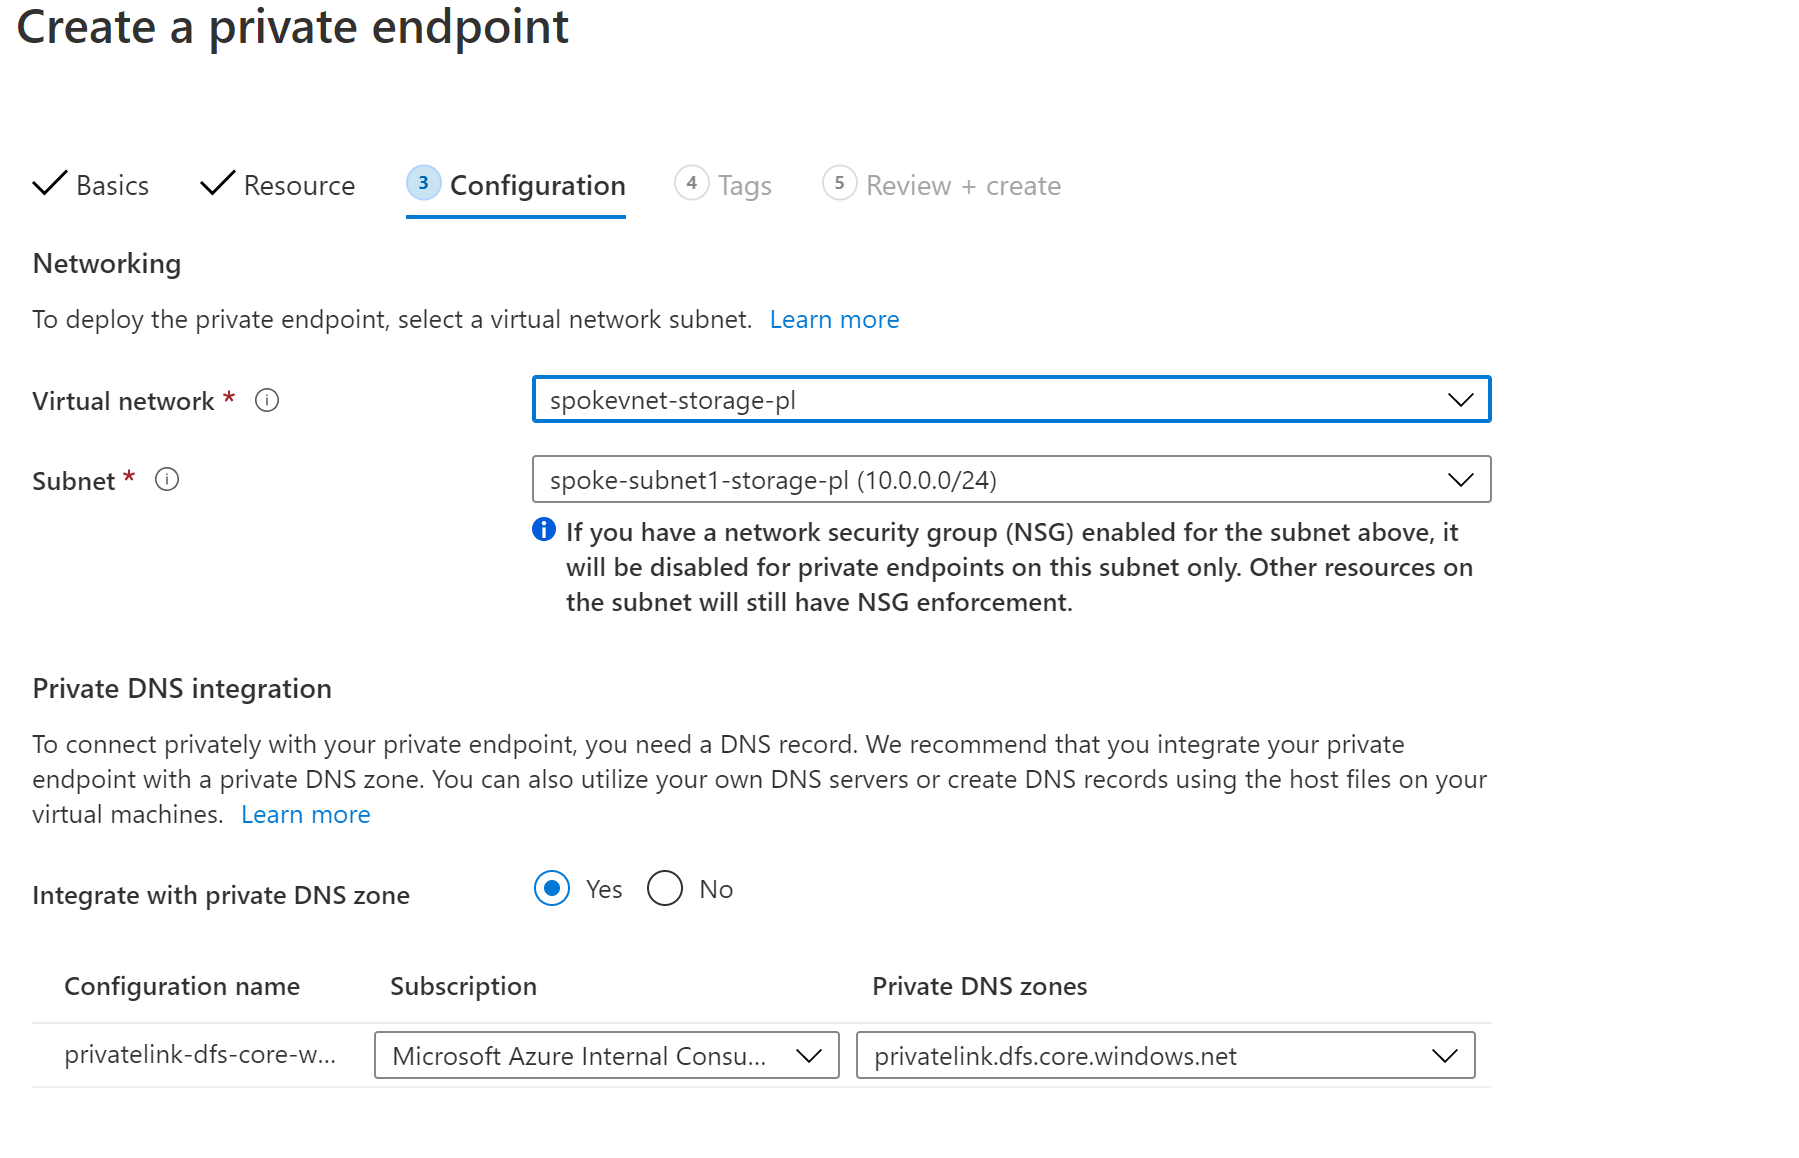
Task: Click the step 3 circle badge
Action: tap(423, 183)
